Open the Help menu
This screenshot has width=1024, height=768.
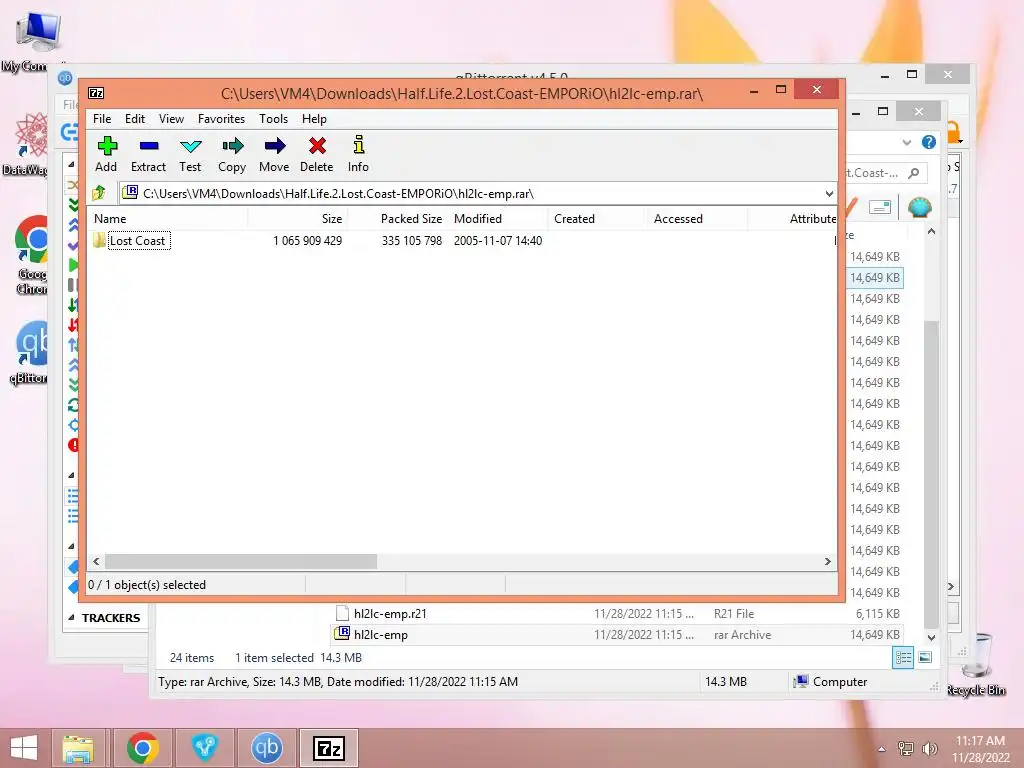(x=314, y=119)
